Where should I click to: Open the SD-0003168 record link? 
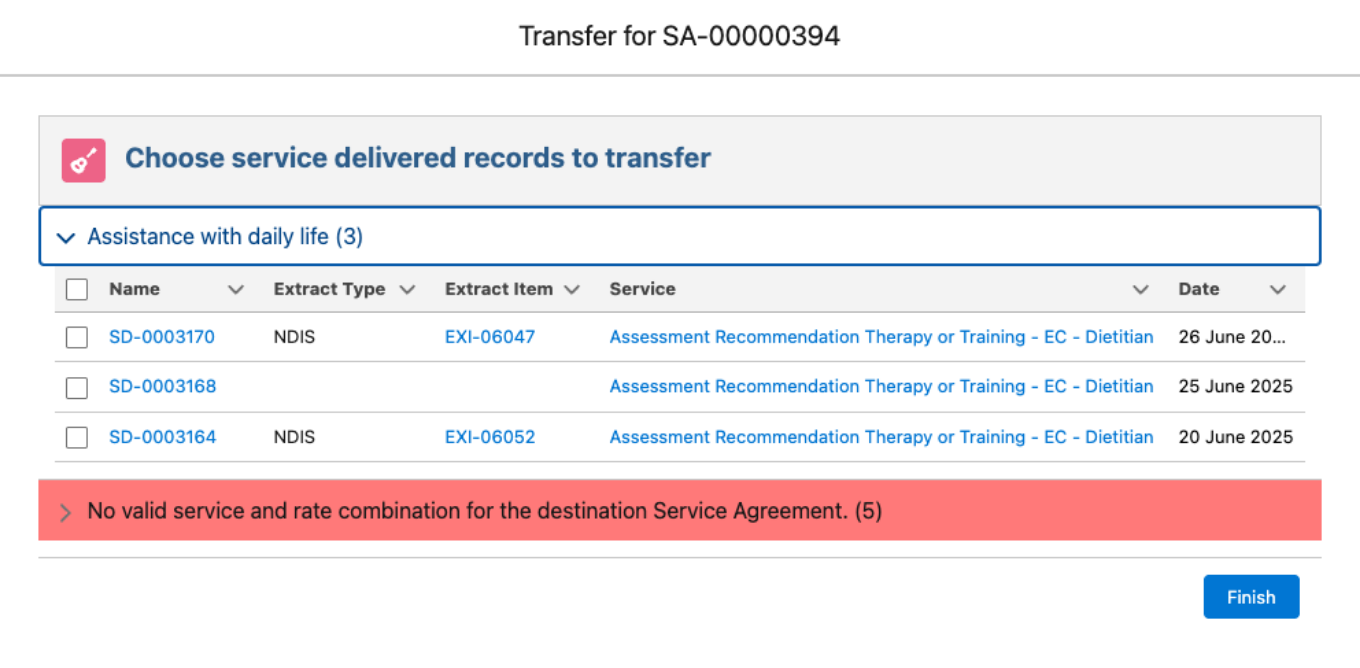pos(162,386)
